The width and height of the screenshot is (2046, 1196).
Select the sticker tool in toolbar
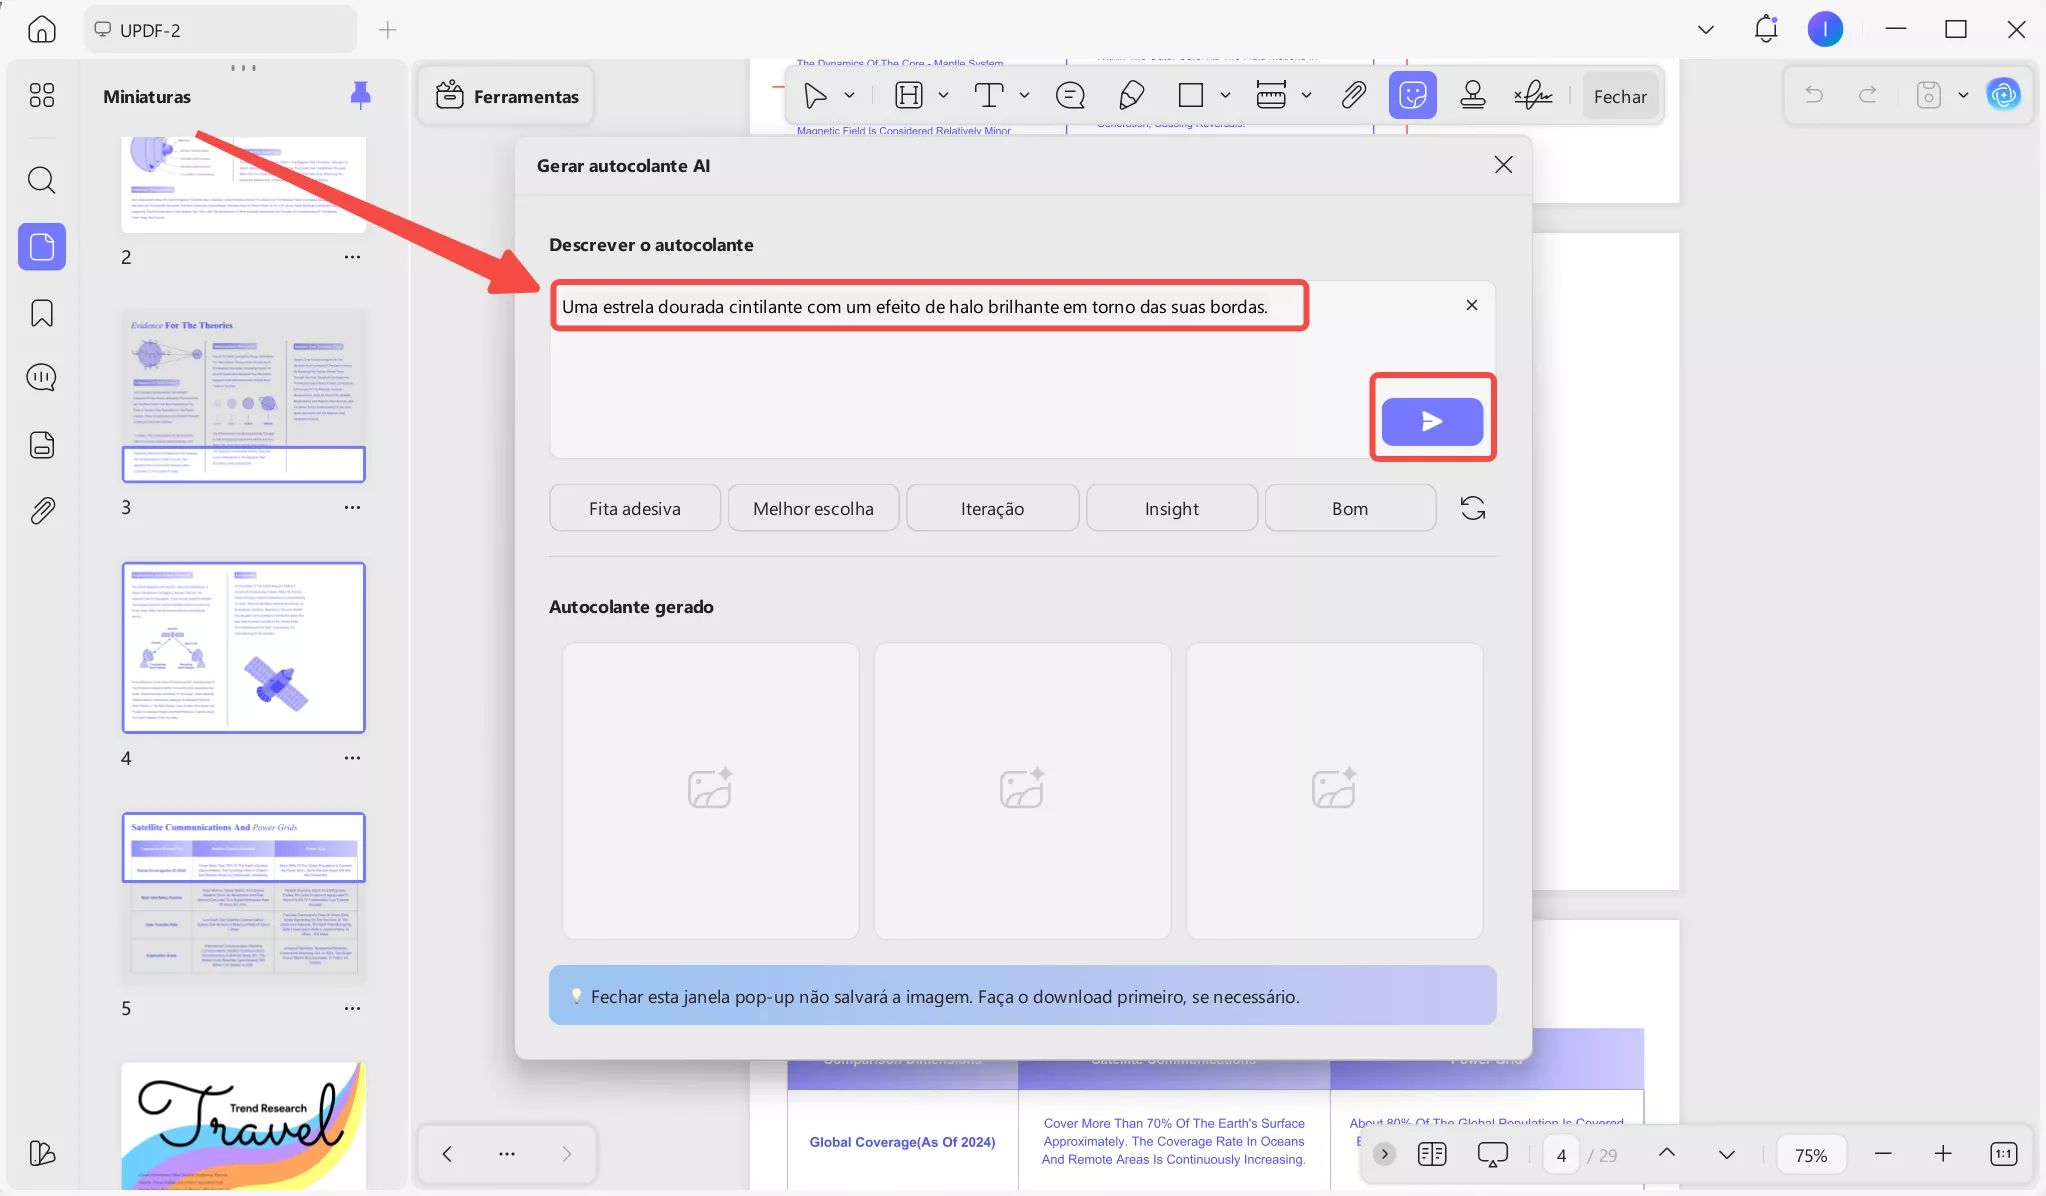point(1412,96)
